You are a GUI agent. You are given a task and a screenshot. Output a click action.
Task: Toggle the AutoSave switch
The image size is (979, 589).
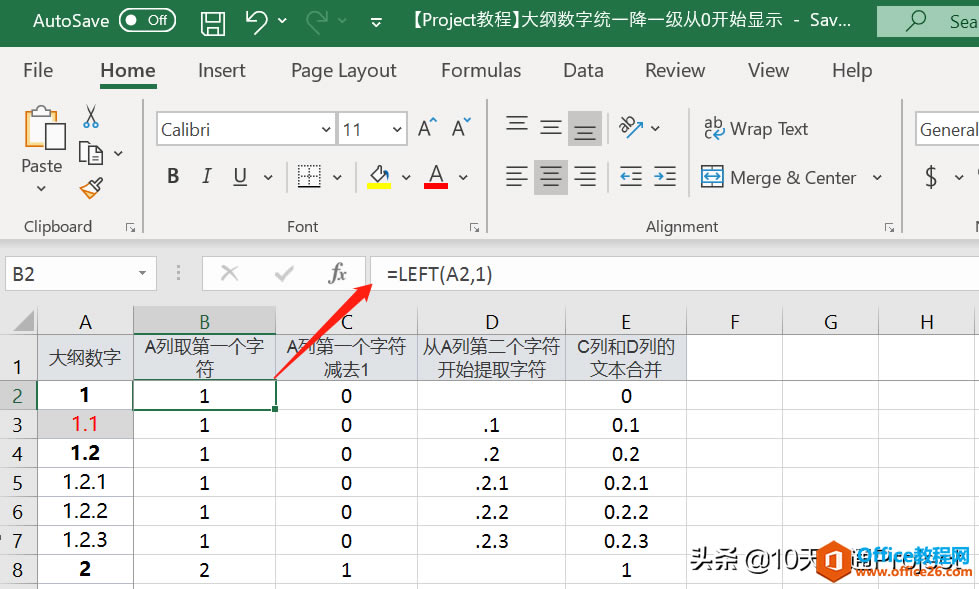coord(147,21)
